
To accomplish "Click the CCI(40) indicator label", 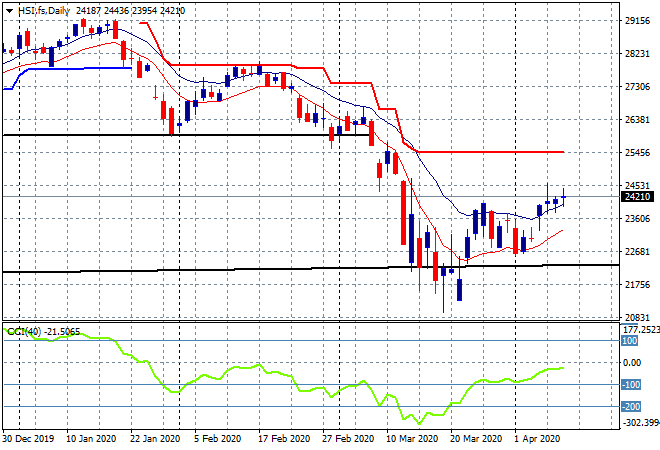I will point(24,332).
